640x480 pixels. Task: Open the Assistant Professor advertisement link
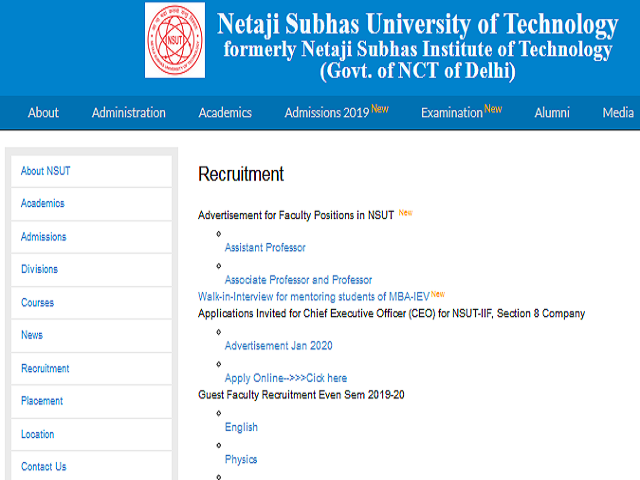tap(265, 248)
